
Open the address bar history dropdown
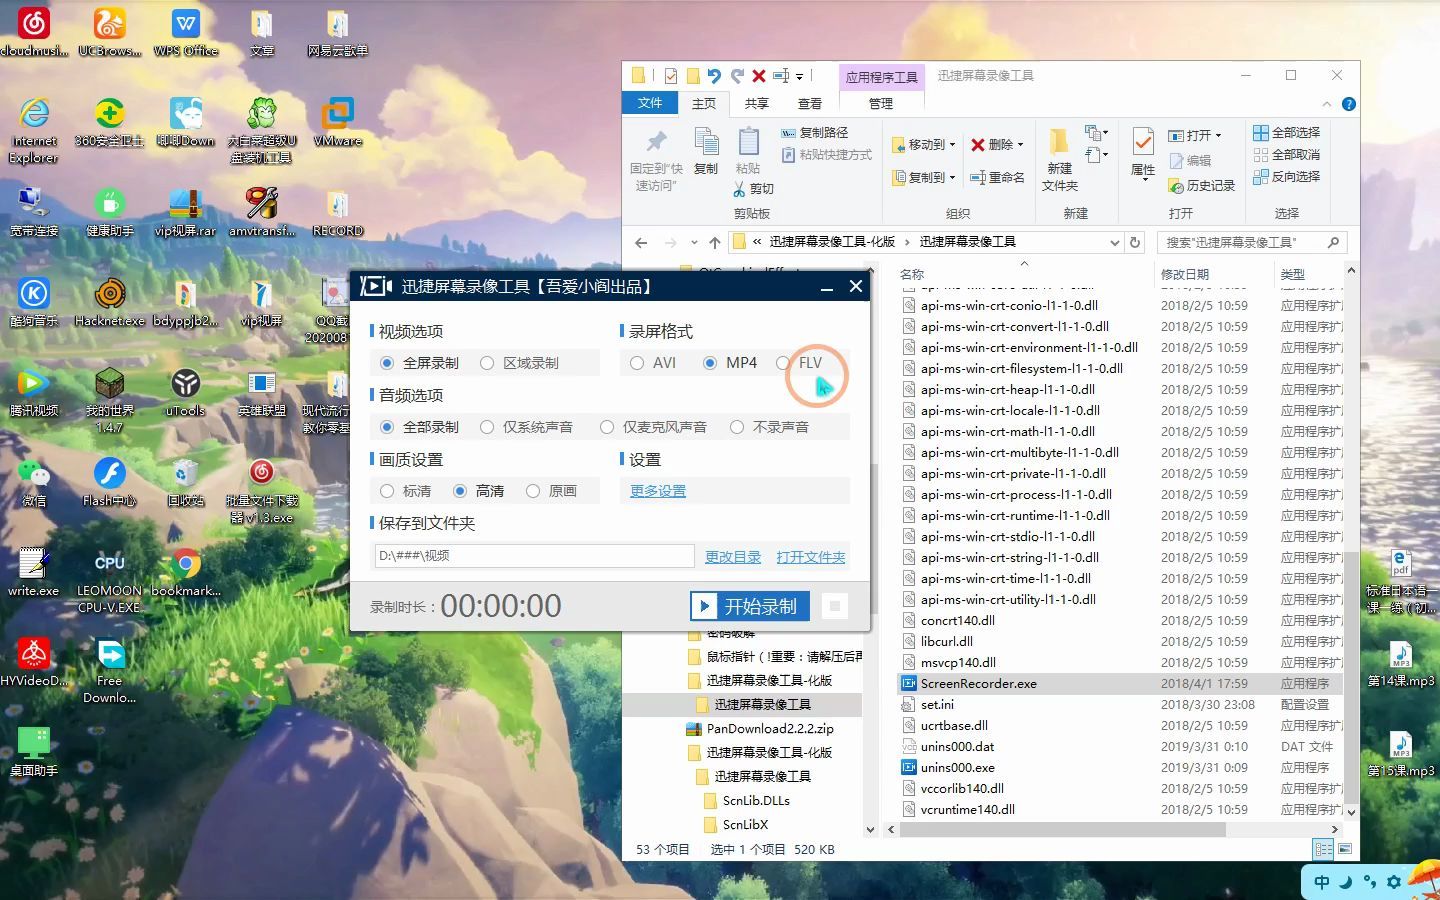[1115, 242]
